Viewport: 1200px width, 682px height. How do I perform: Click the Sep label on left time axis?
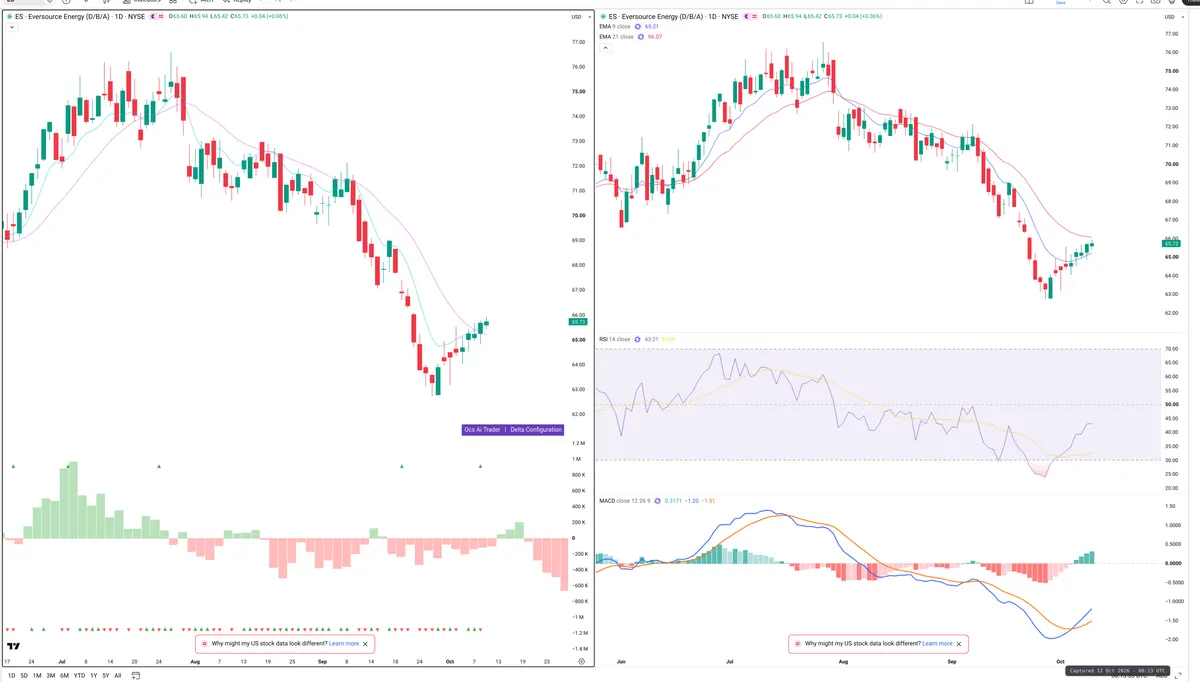click(x=322, y=662)
